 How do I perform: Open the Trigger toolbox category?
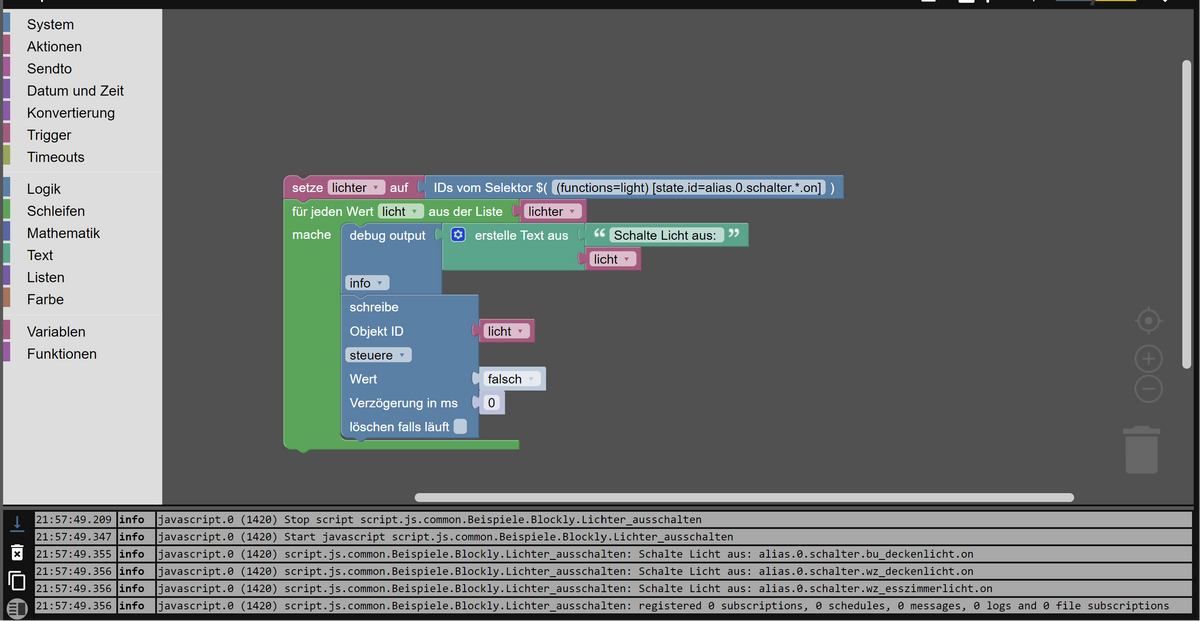tap(49, 134)
